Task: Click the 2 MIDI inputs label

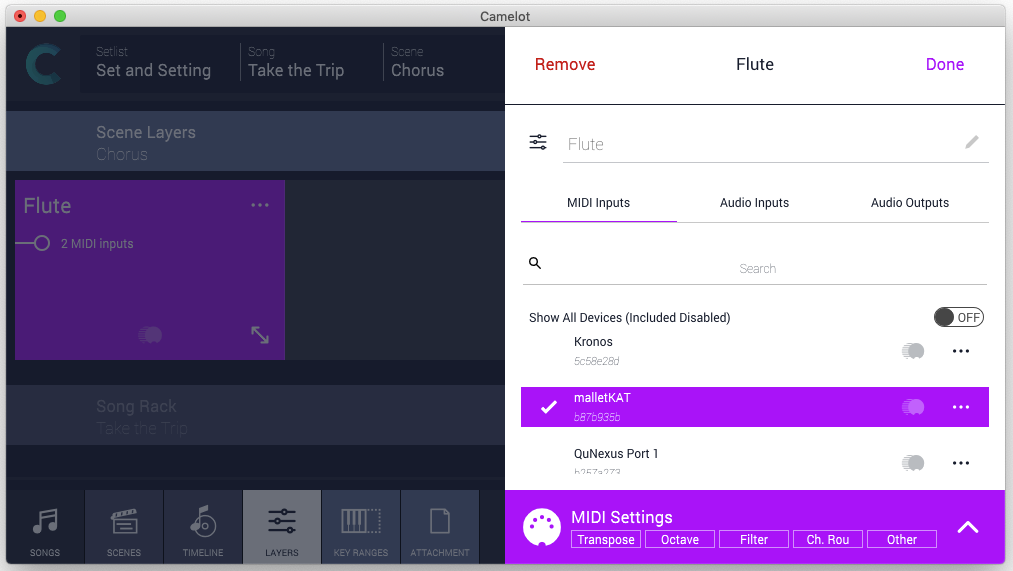Action: pos(97,244)
